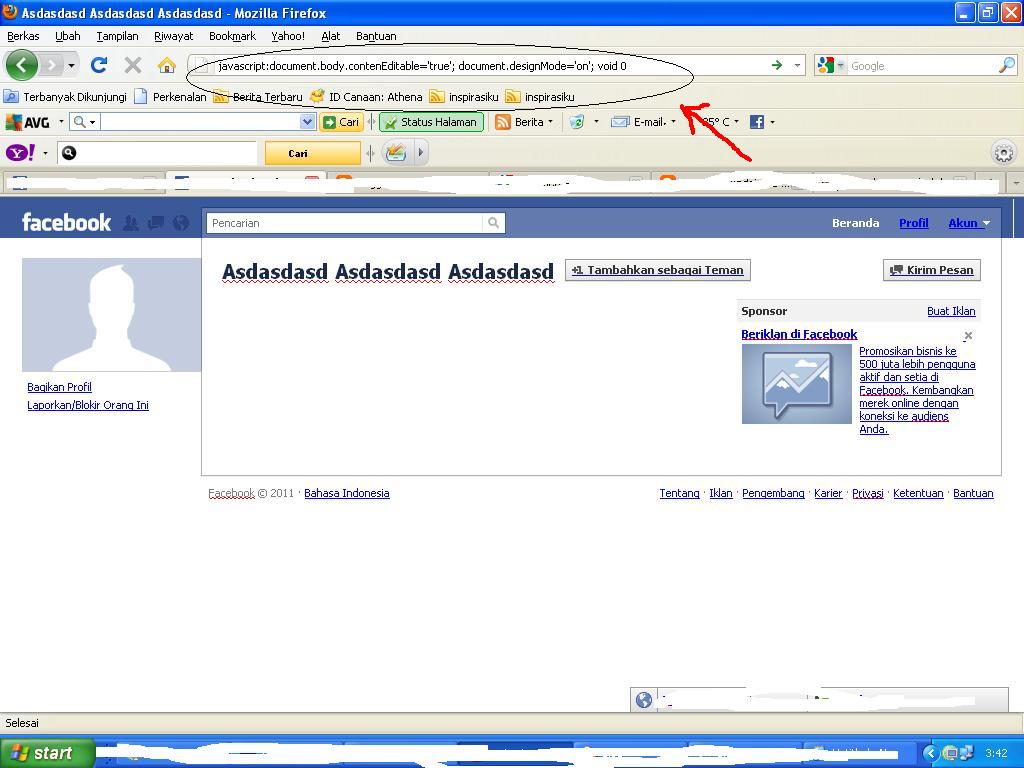Open the Windows start button

(47, 753)
